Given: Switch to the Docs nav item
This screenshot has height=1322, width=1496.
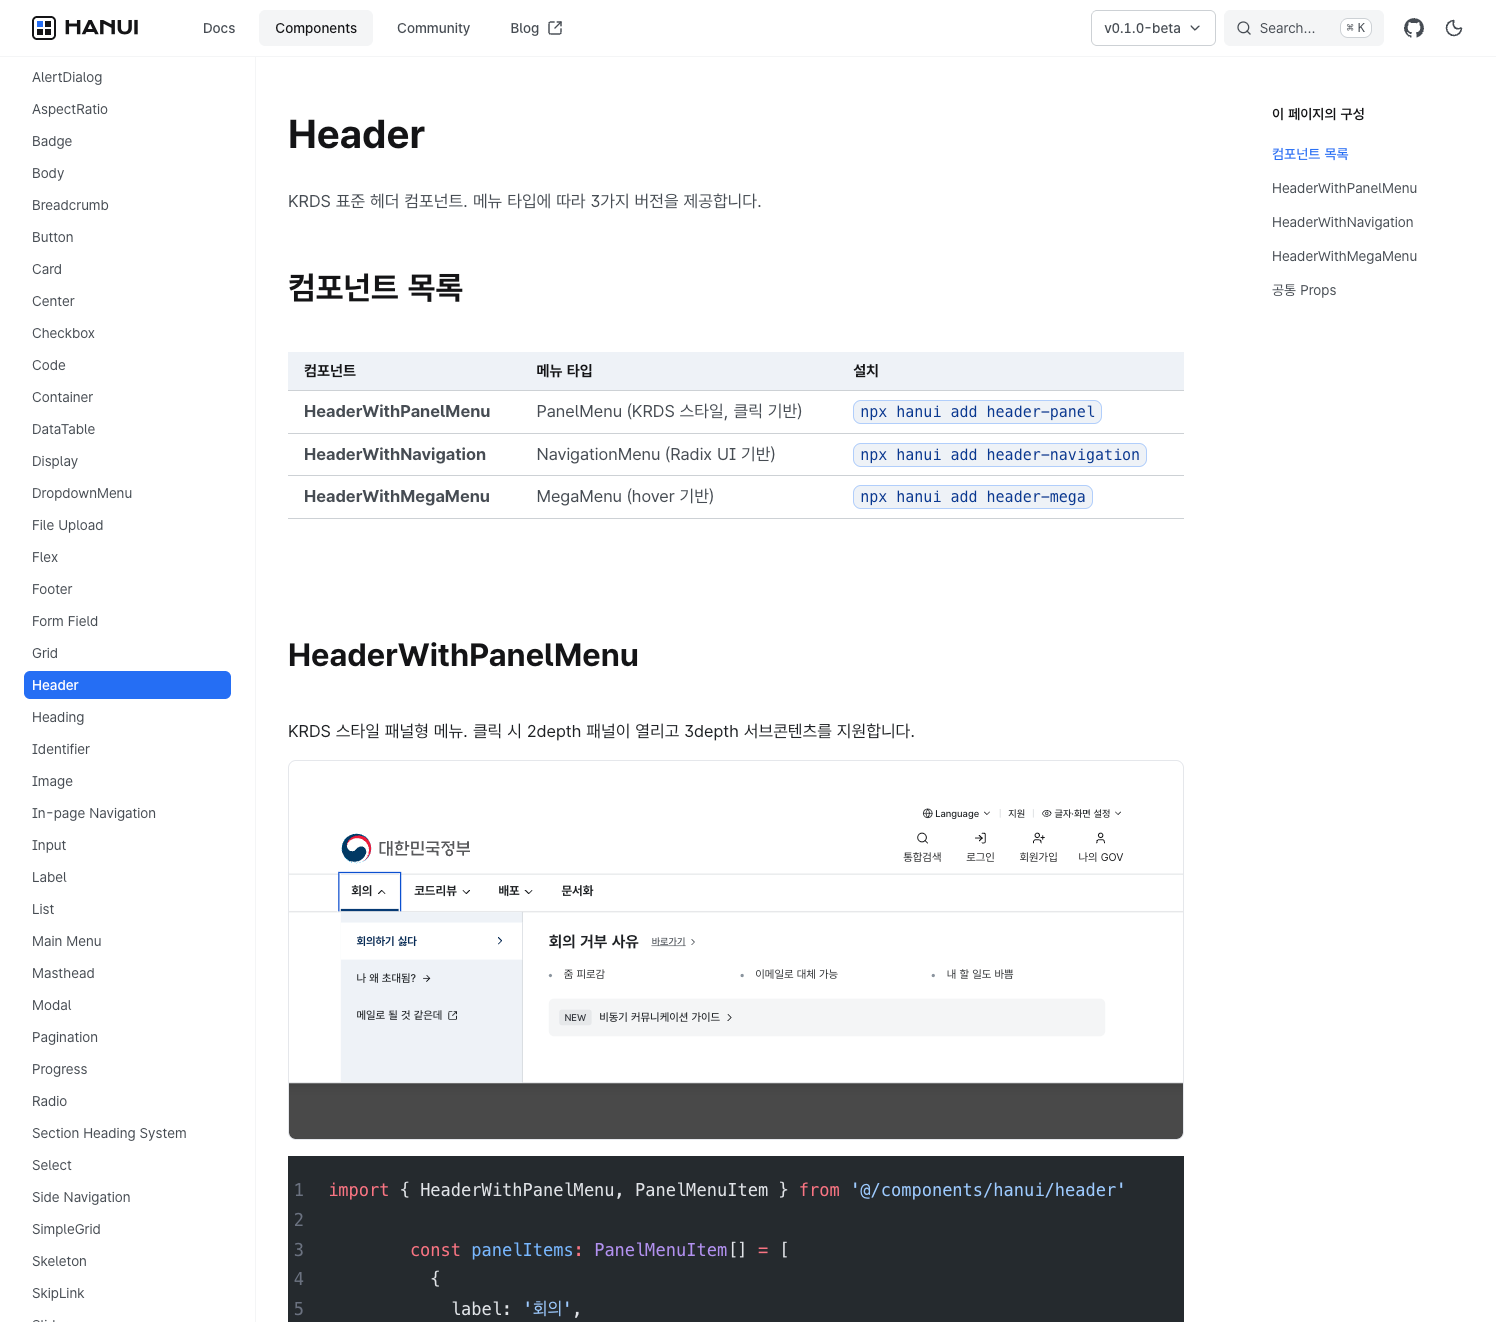Looking at the screenshot, I should point(219,28).
